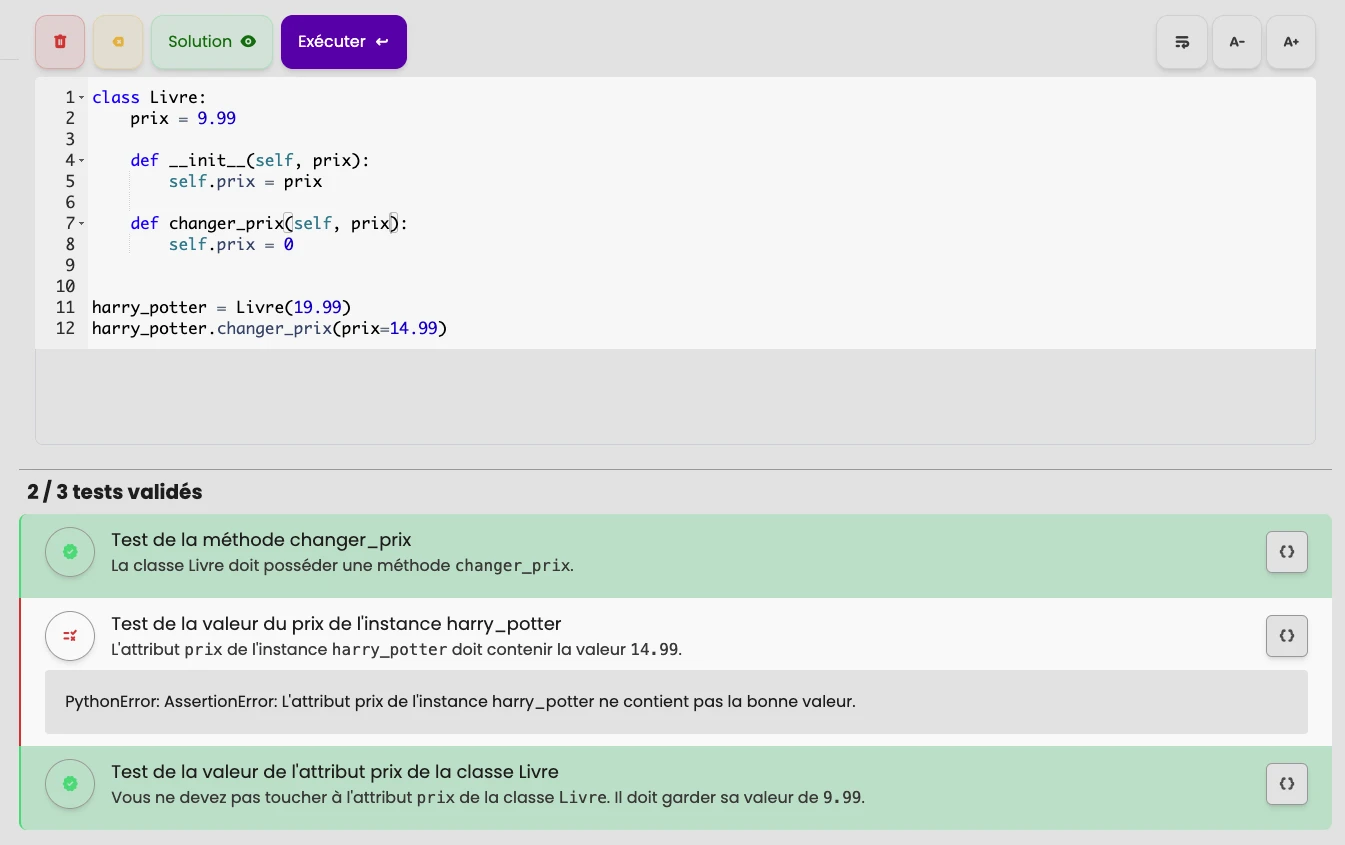Increase font size with A+
Viewport: 1345px width, 845px height.
tap(1291, 41)
